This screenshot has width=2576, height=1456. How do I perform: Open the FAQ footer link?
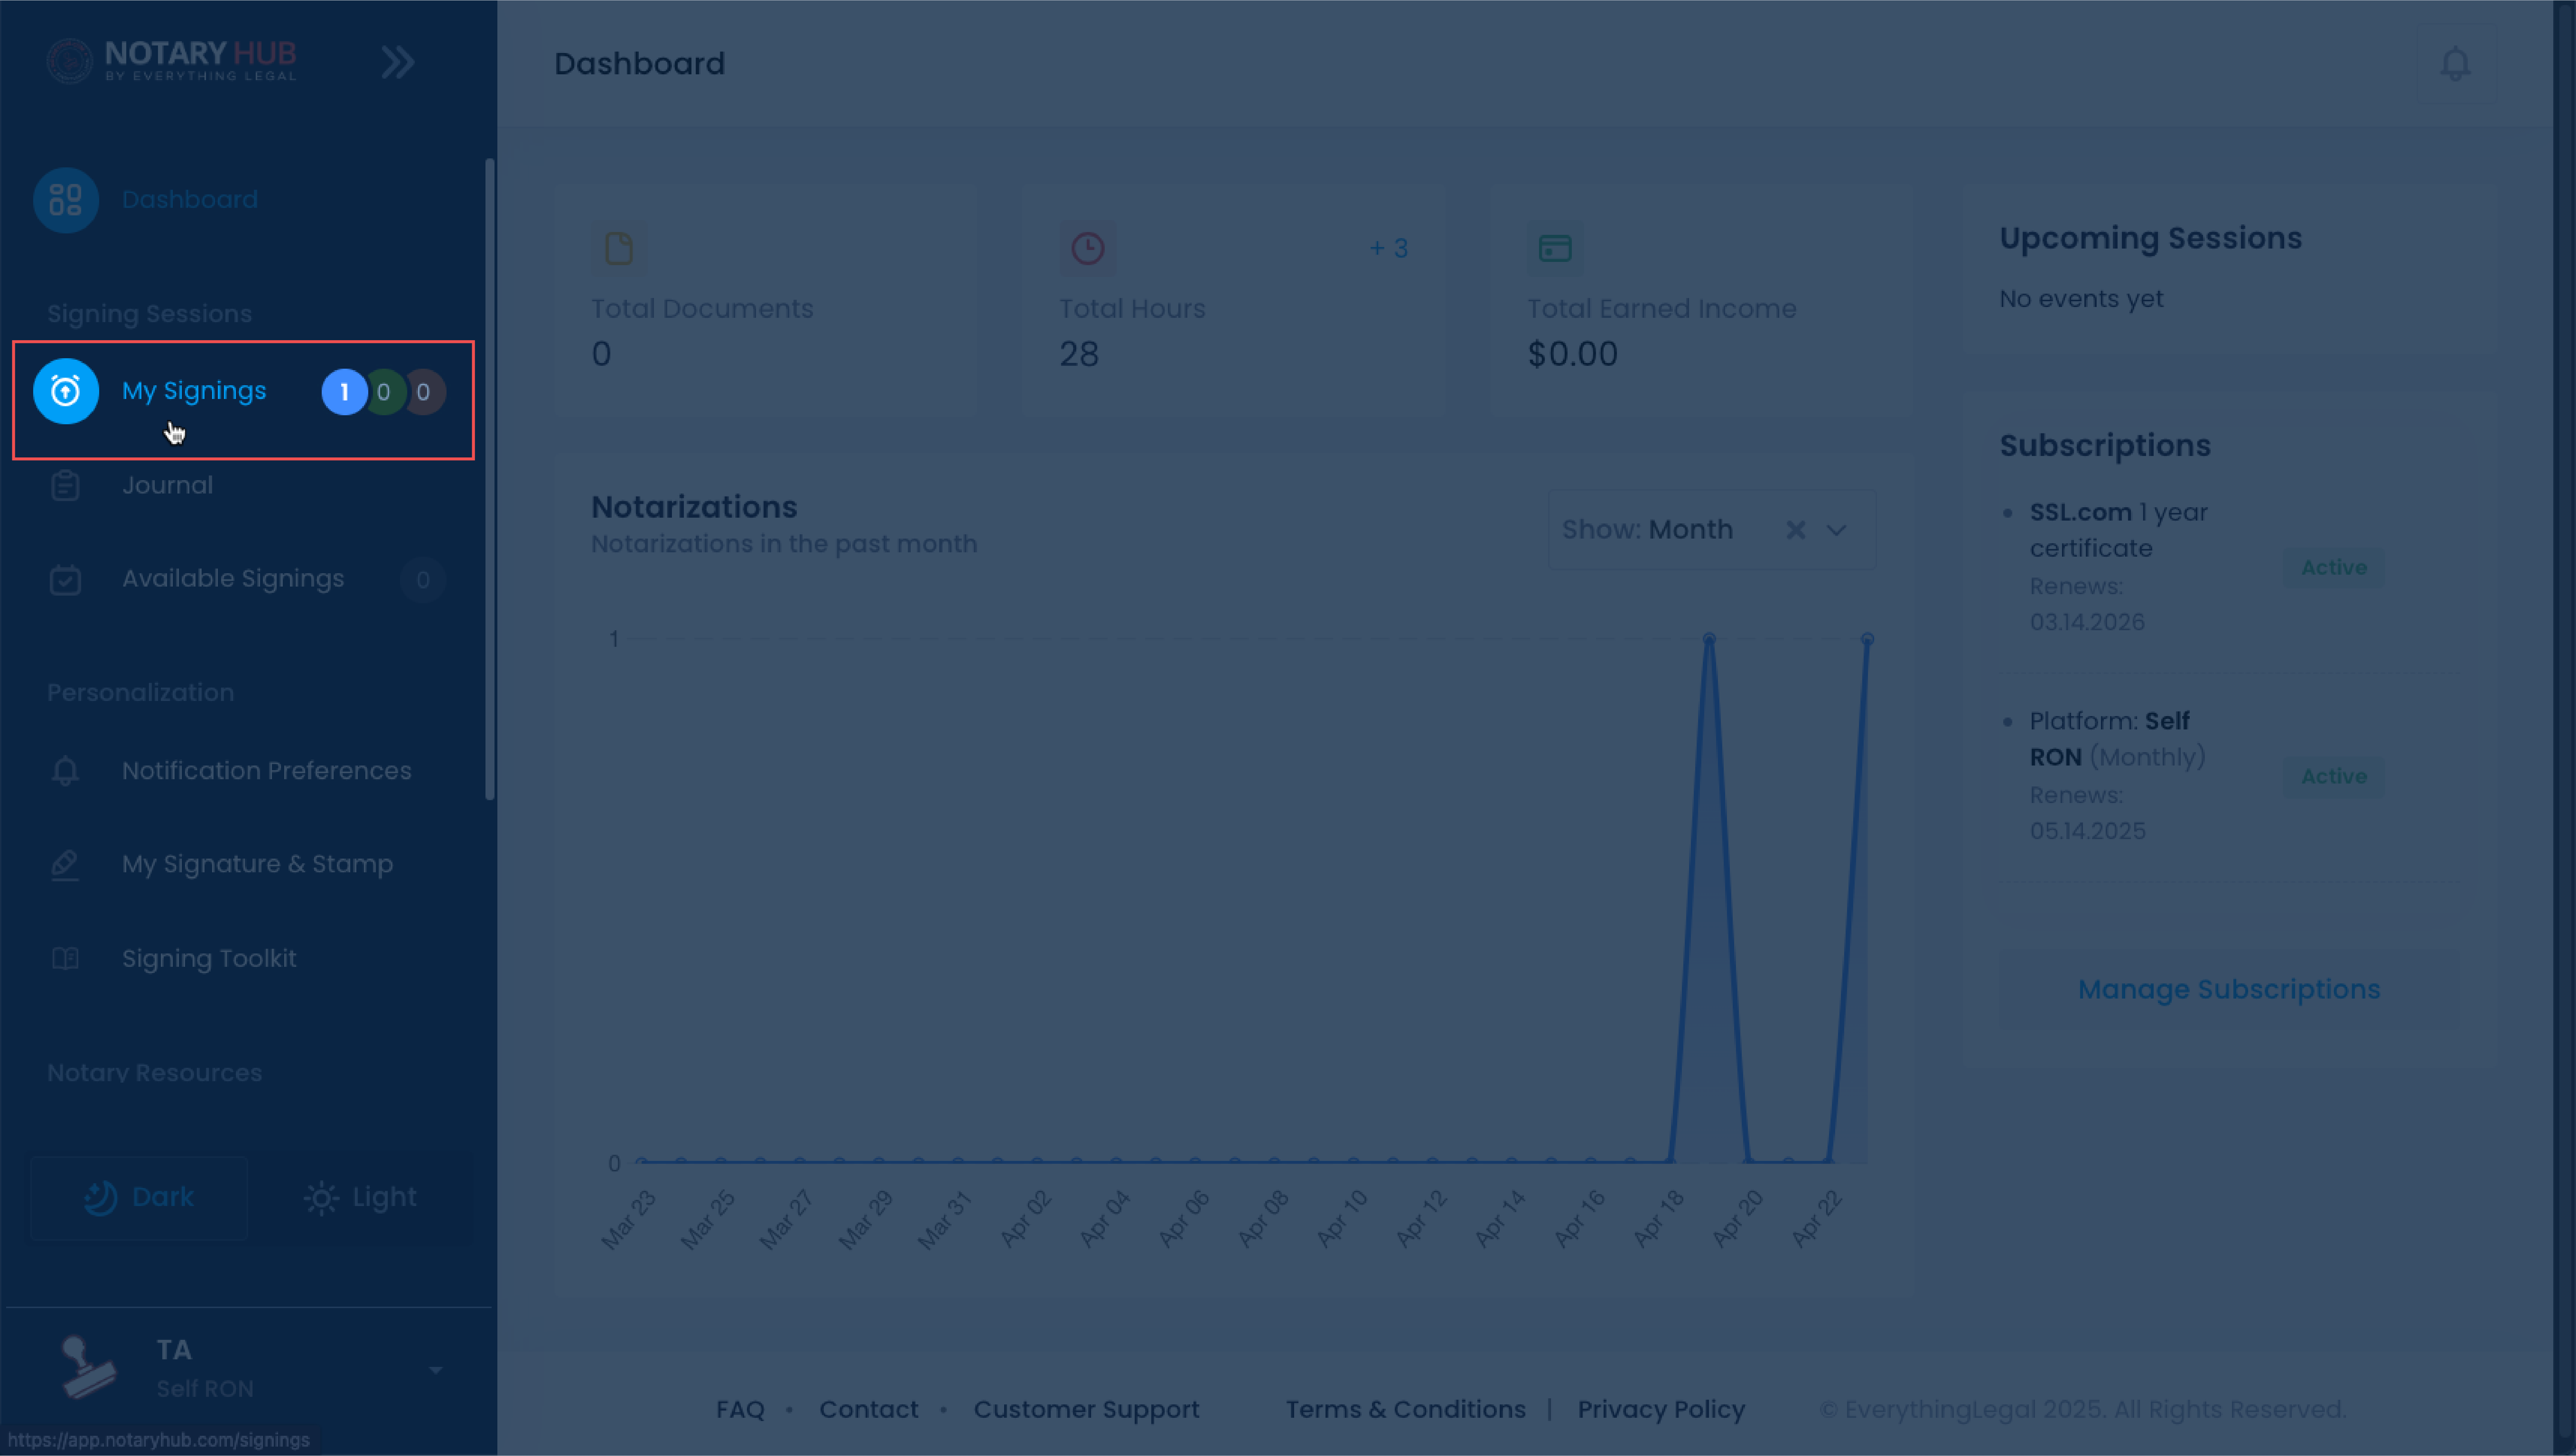[x=740, y=1410]
